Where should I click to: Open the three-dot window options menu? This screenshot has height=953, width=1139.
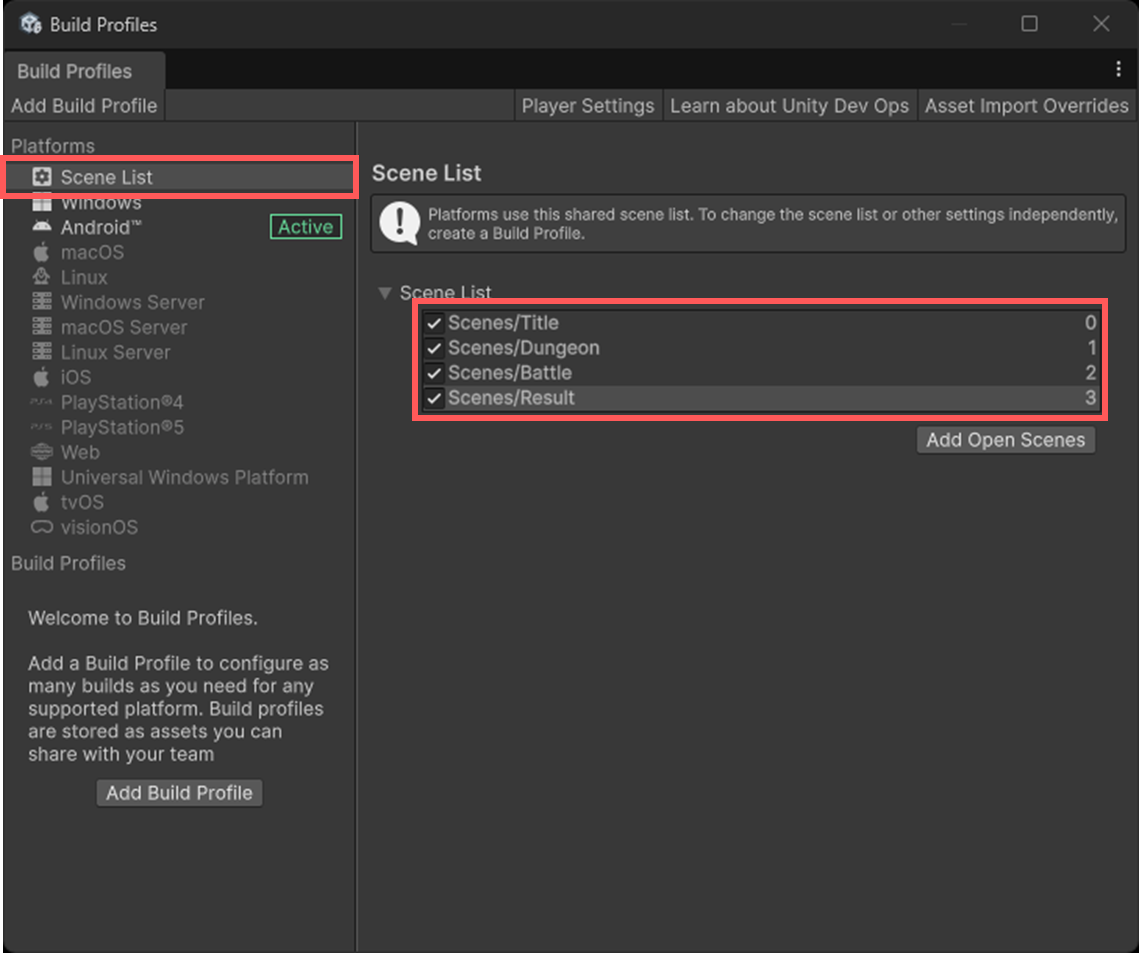click(x=1118, y=69)
